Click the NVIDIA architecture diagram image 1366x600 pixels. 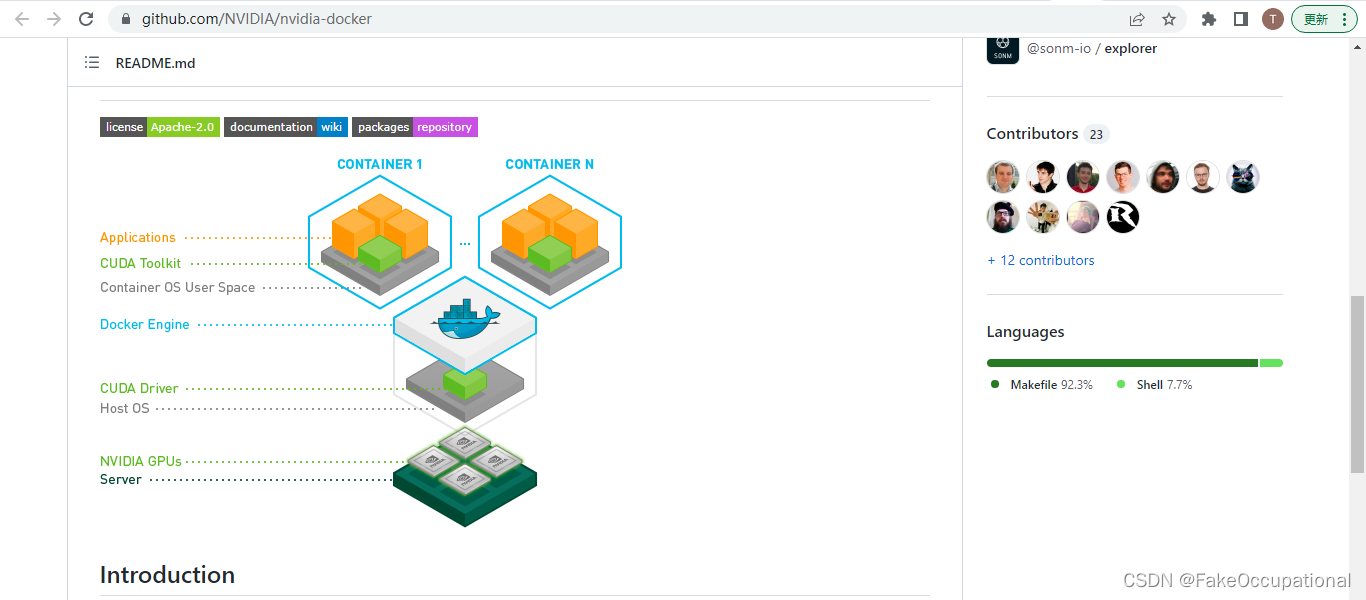361,341
